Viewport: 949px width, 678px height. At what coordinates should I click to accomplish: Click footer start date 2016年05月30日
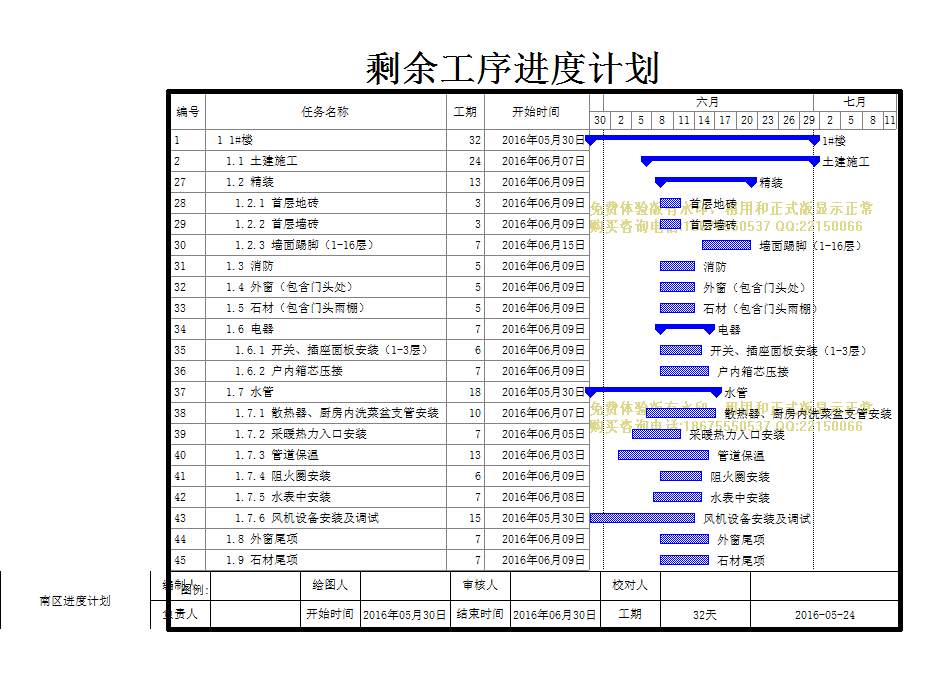[x=404, y=614]
